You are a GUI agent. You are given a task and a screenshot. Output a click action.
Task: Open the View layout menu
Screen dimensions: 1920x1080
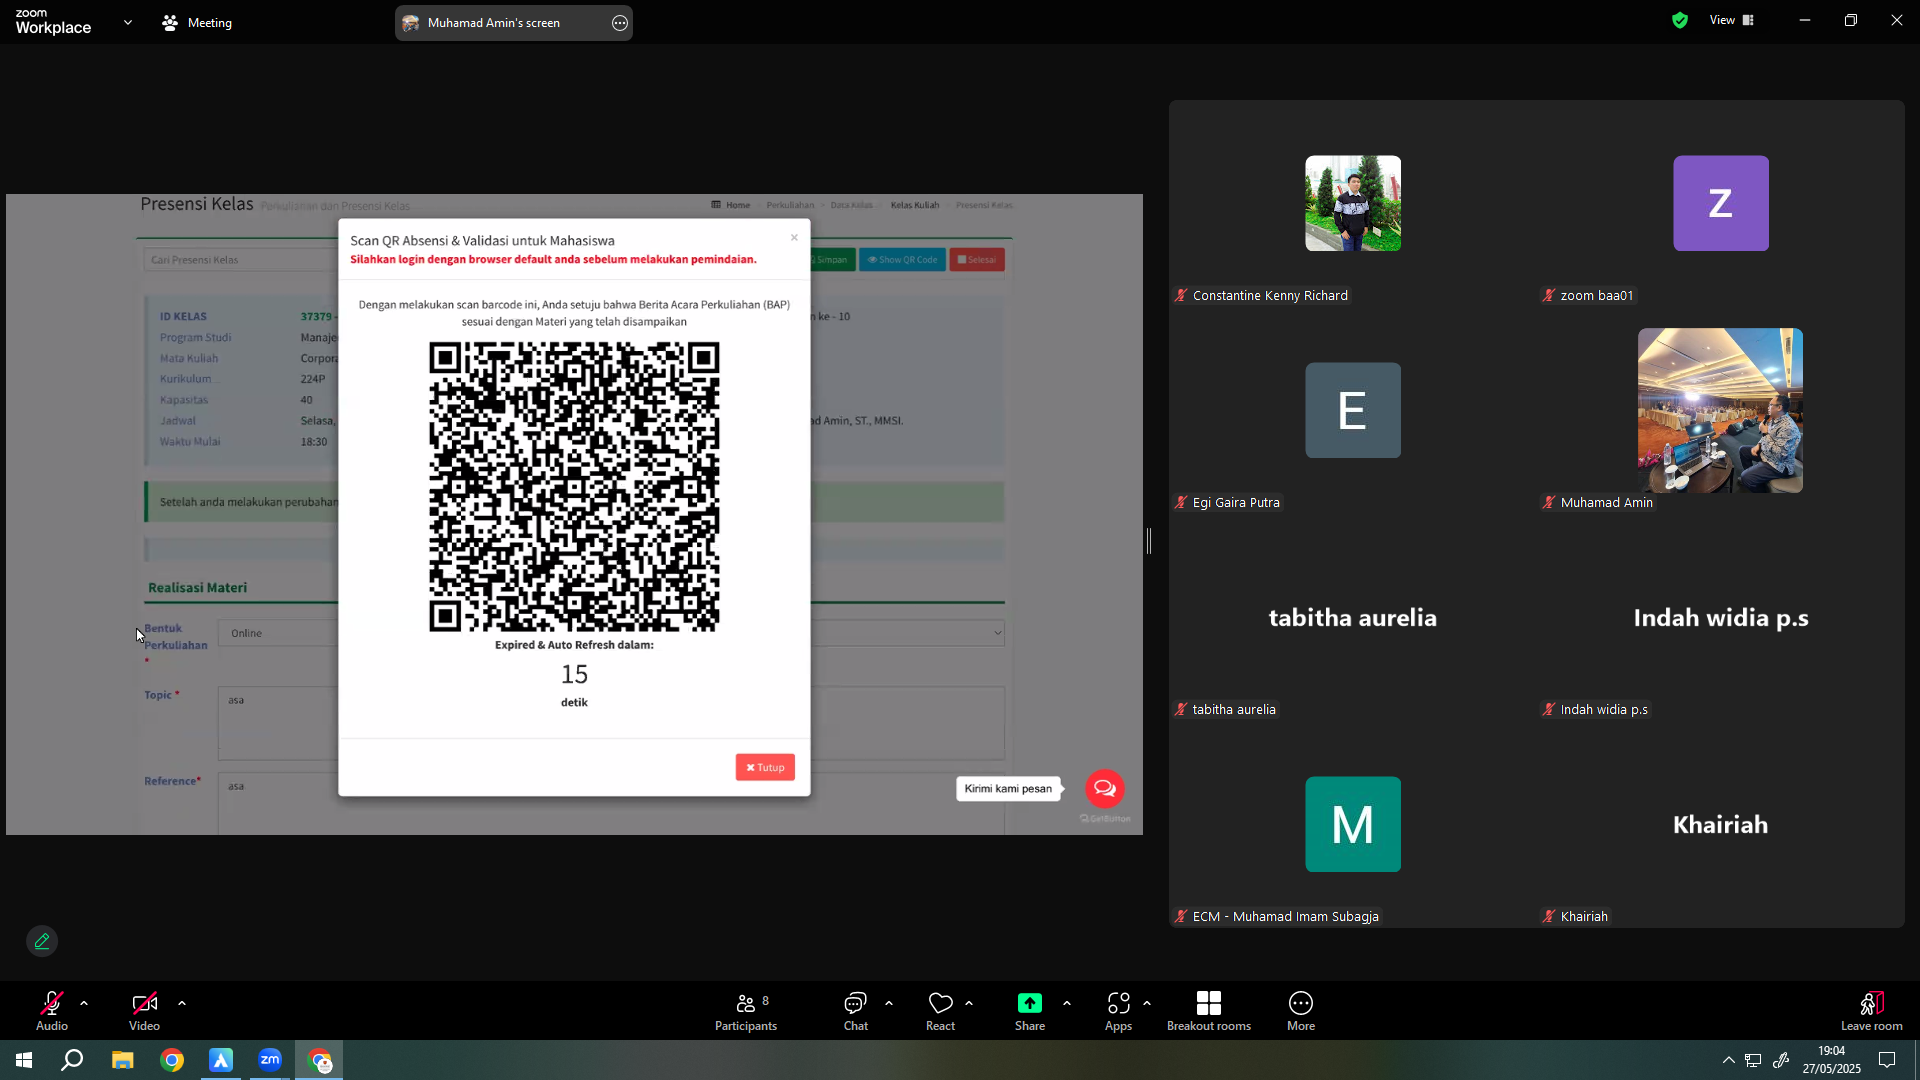pos(1732,20)
